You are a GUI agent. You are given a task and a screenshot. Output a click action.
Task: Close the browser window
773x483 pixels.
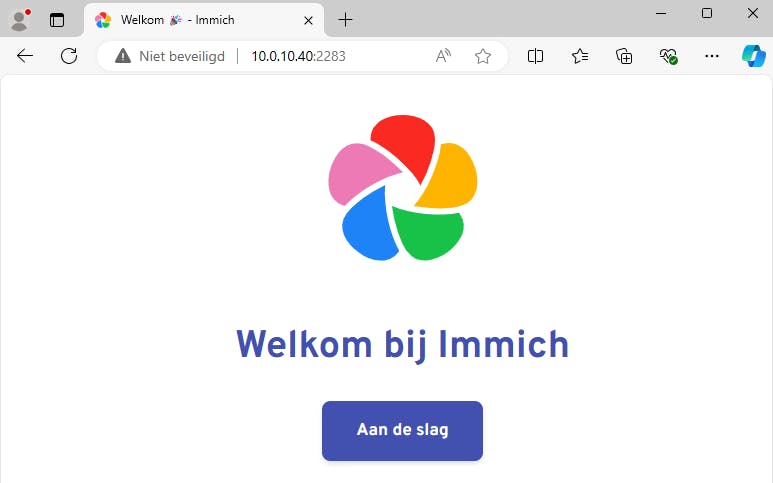coord(753,13)
